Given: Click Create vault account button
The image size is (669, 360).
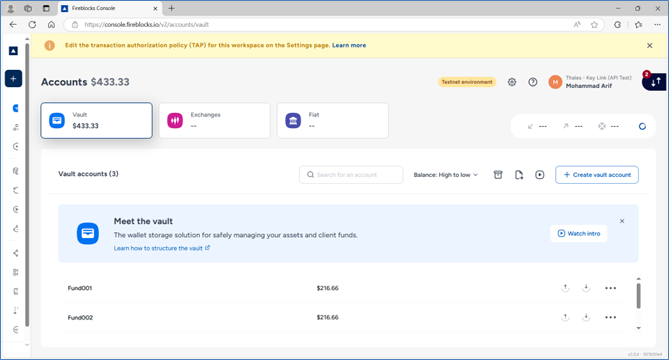Looking at the screenshot, I should [597, 175].
